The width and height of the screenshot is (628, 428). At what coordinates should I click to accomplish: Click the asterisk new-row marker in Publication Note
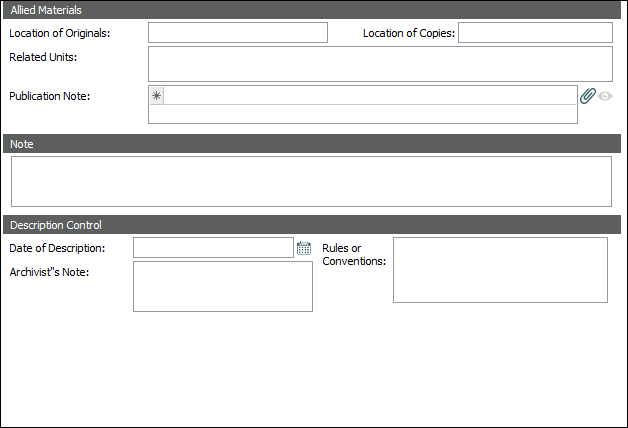click(156, 96)
